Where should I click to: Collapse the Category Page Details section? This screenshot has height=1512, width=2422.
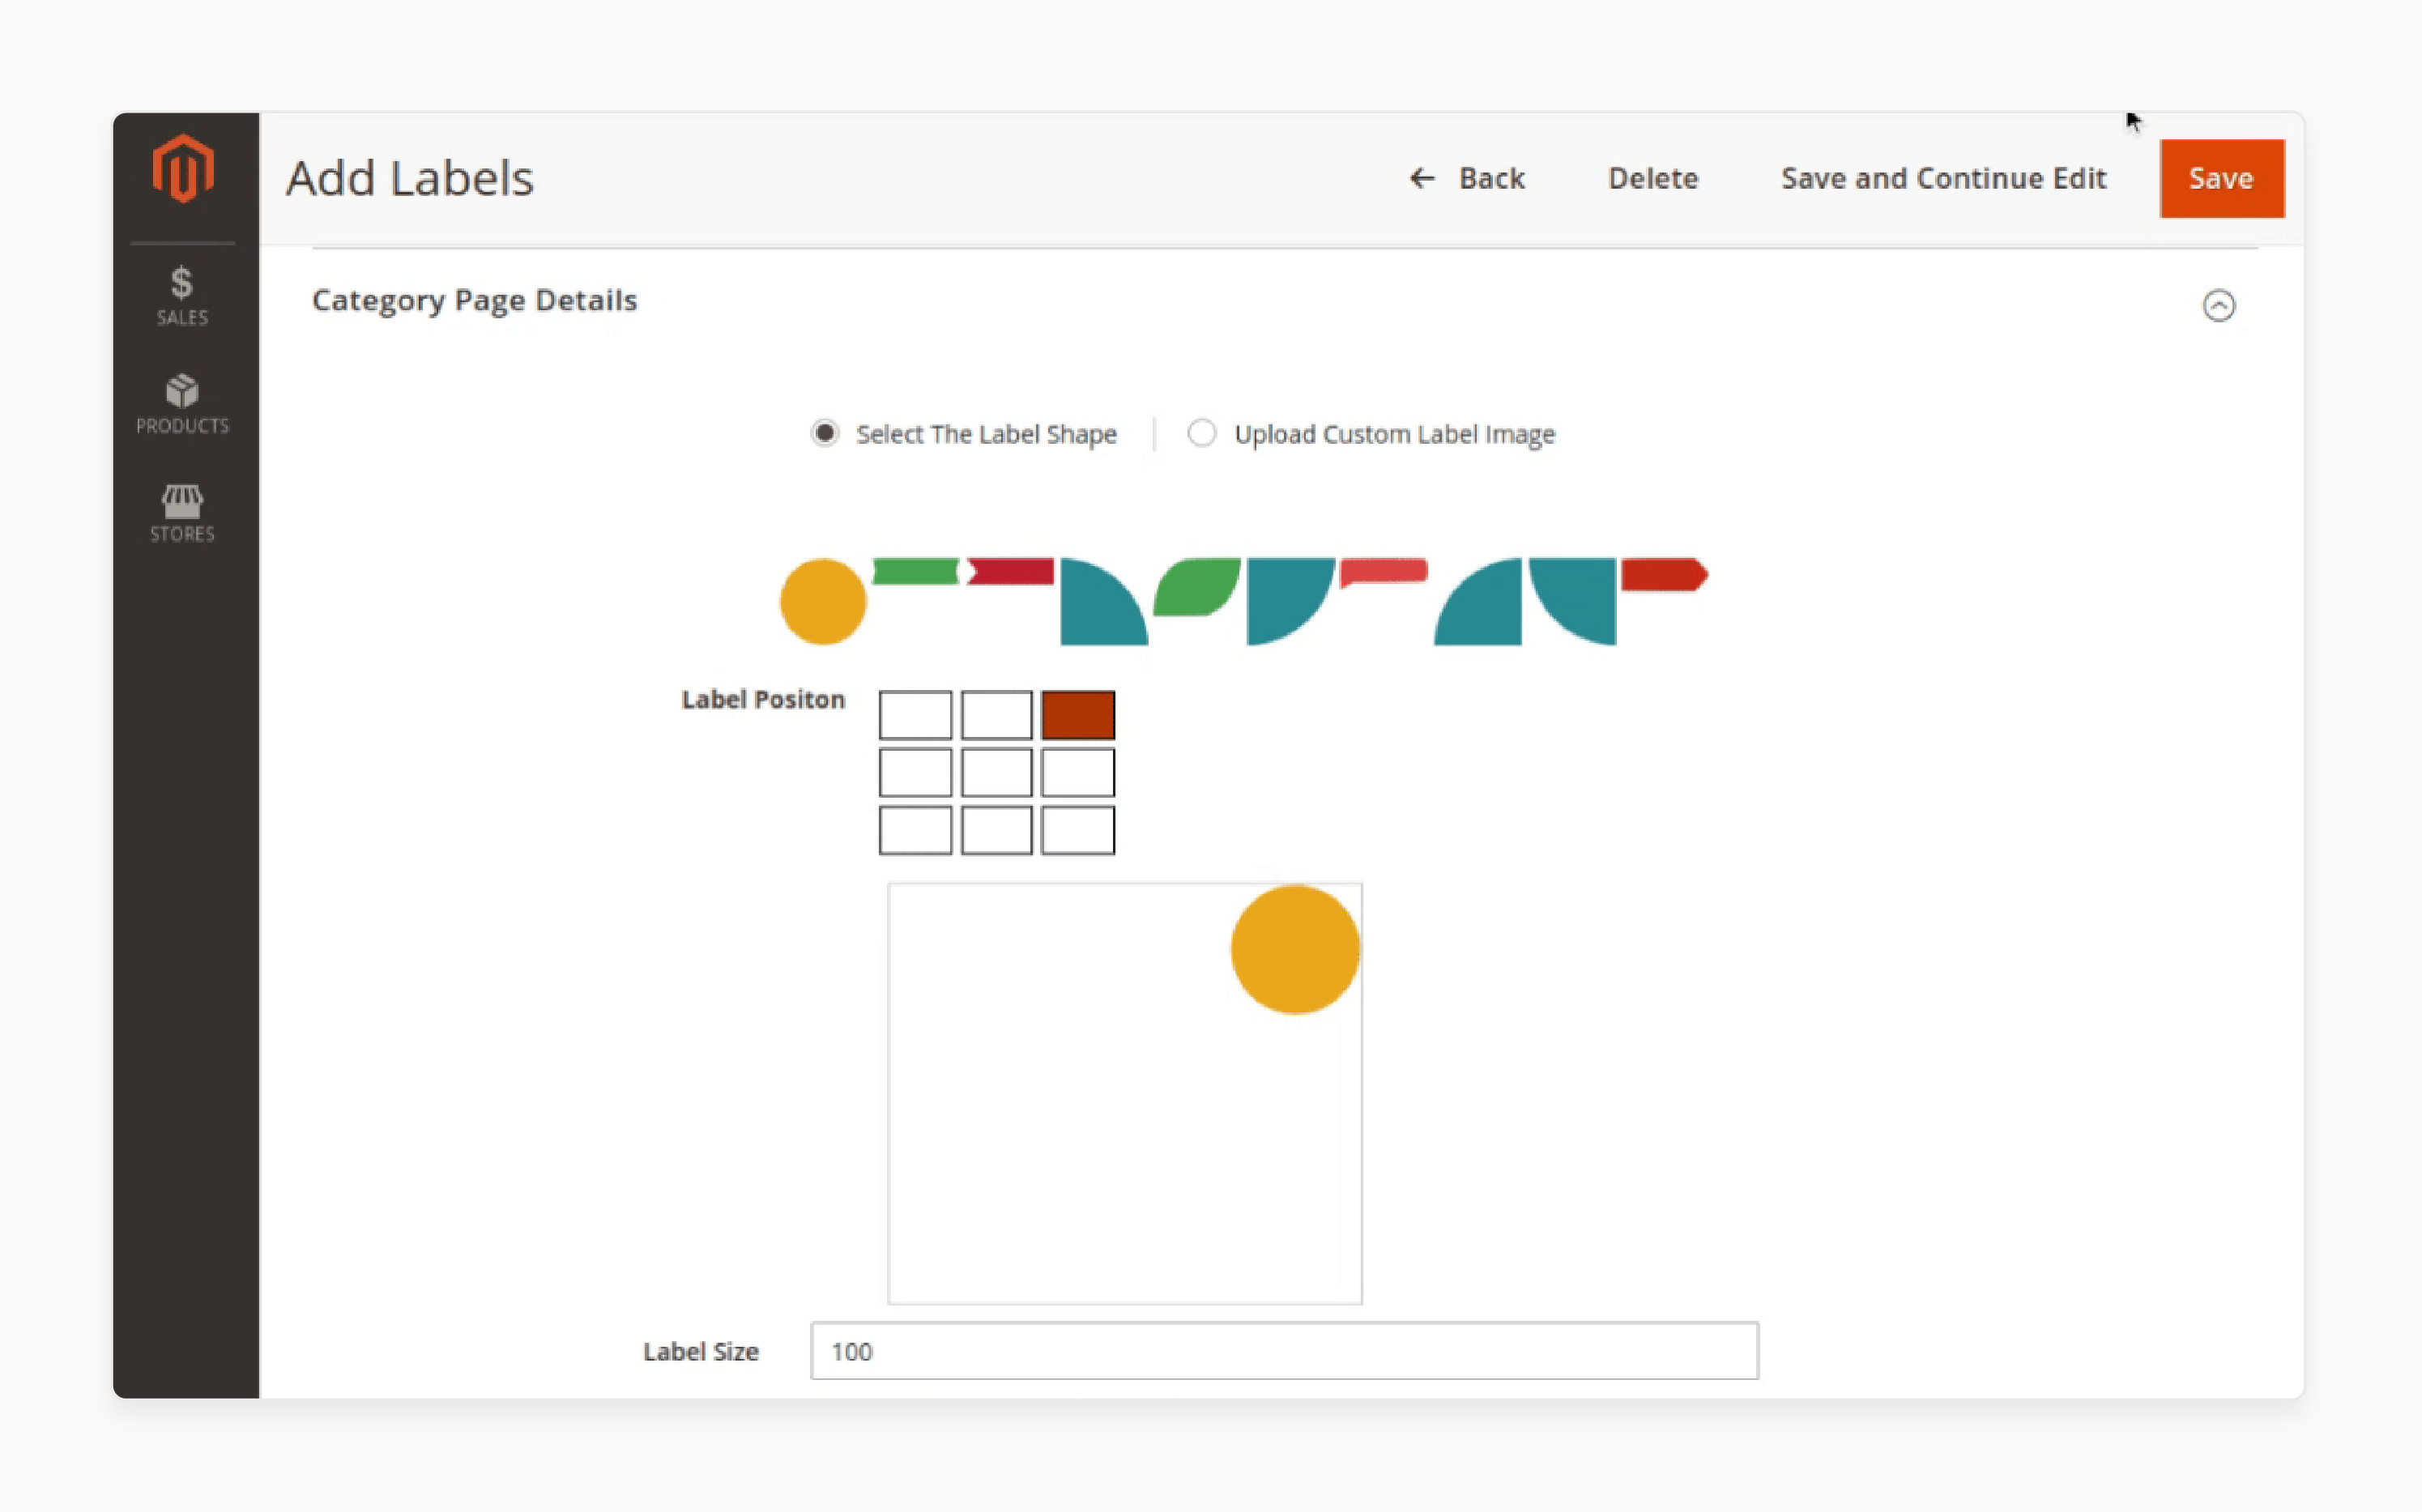click(2219, 305)
